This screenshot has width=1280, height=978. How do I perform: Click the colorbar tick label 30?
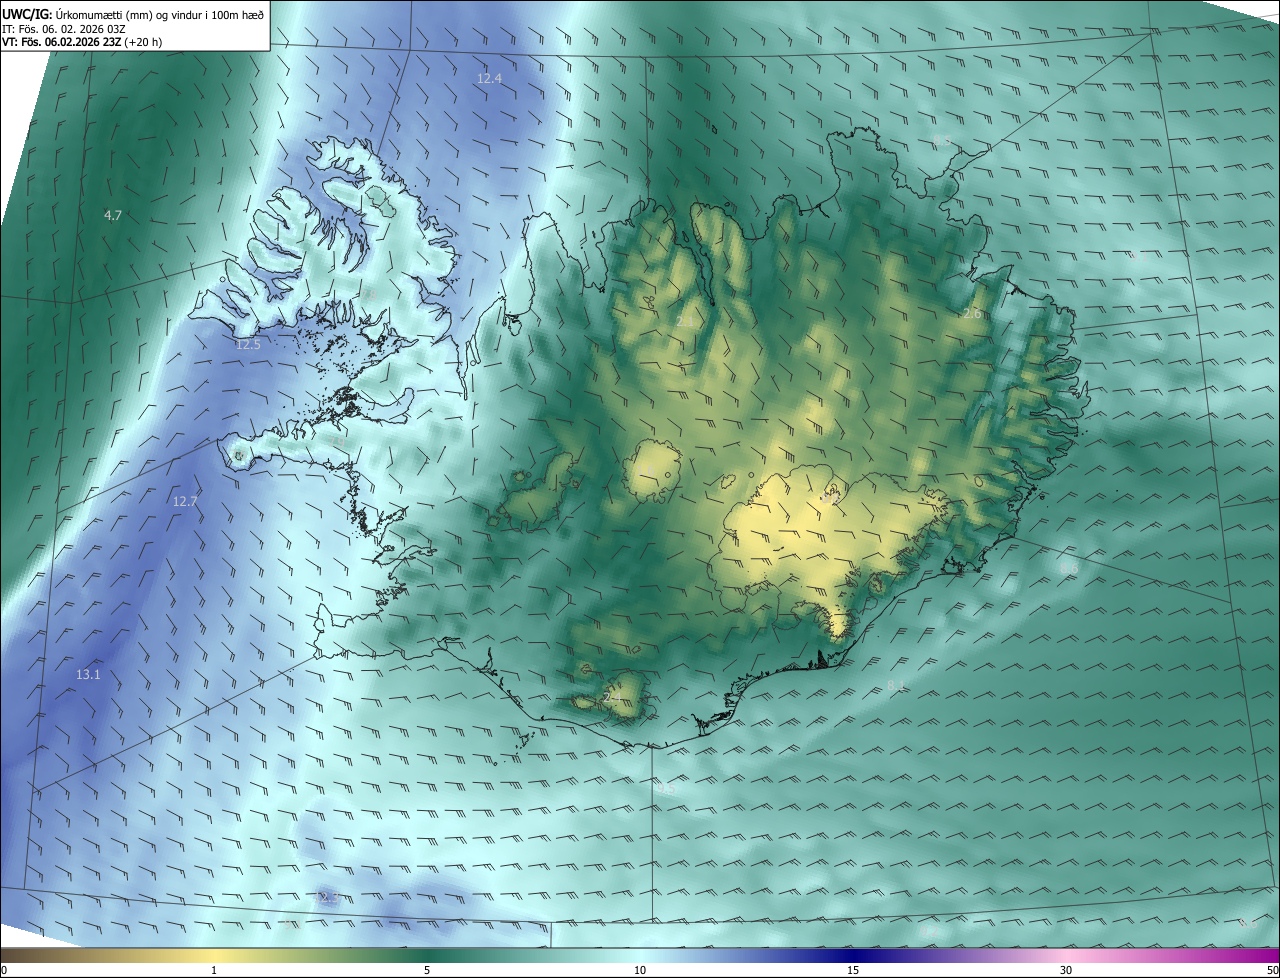1066,970
